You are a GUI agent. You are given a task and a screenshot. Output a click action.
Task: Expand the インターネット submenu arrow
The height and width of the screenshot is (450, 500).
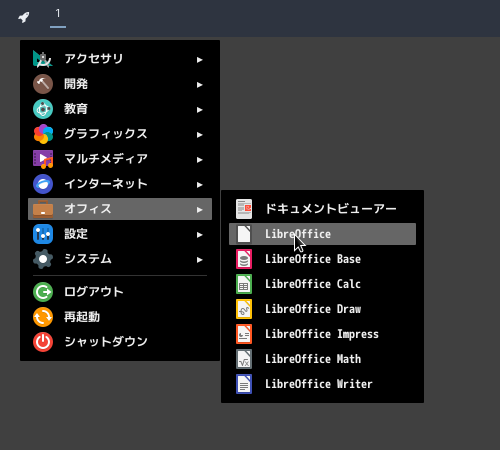click(199, 185)
